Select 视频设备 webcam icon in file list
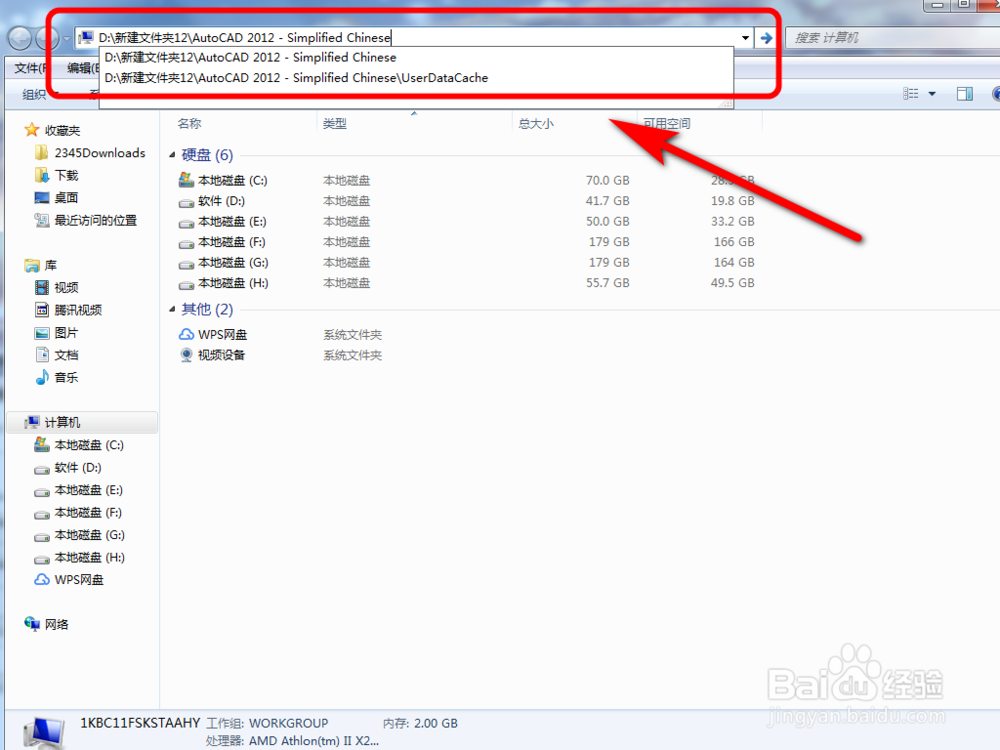1000x750 pixels. 186,355
